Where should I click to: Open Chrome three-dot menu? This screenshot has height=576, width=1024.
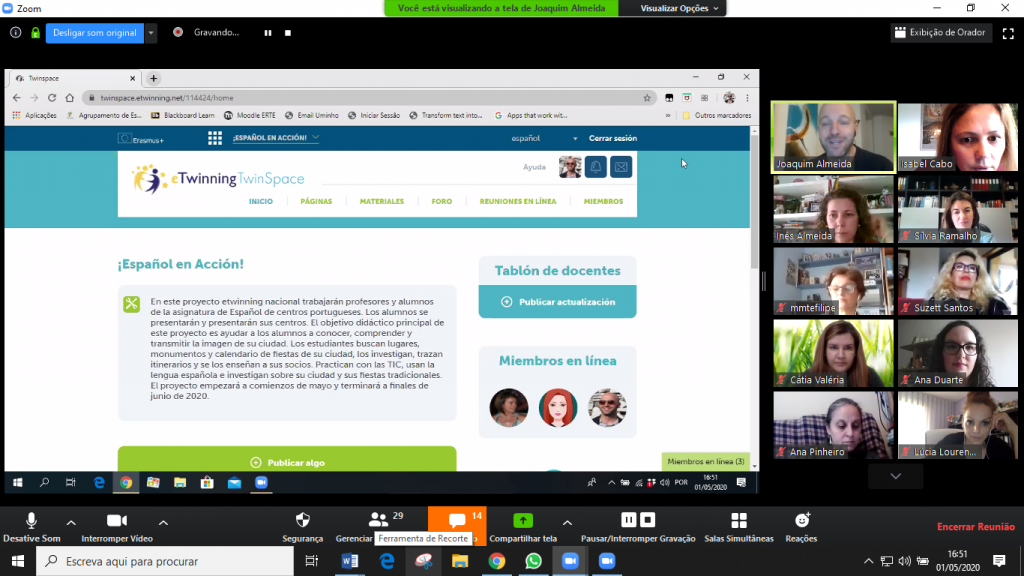(747, 98)
